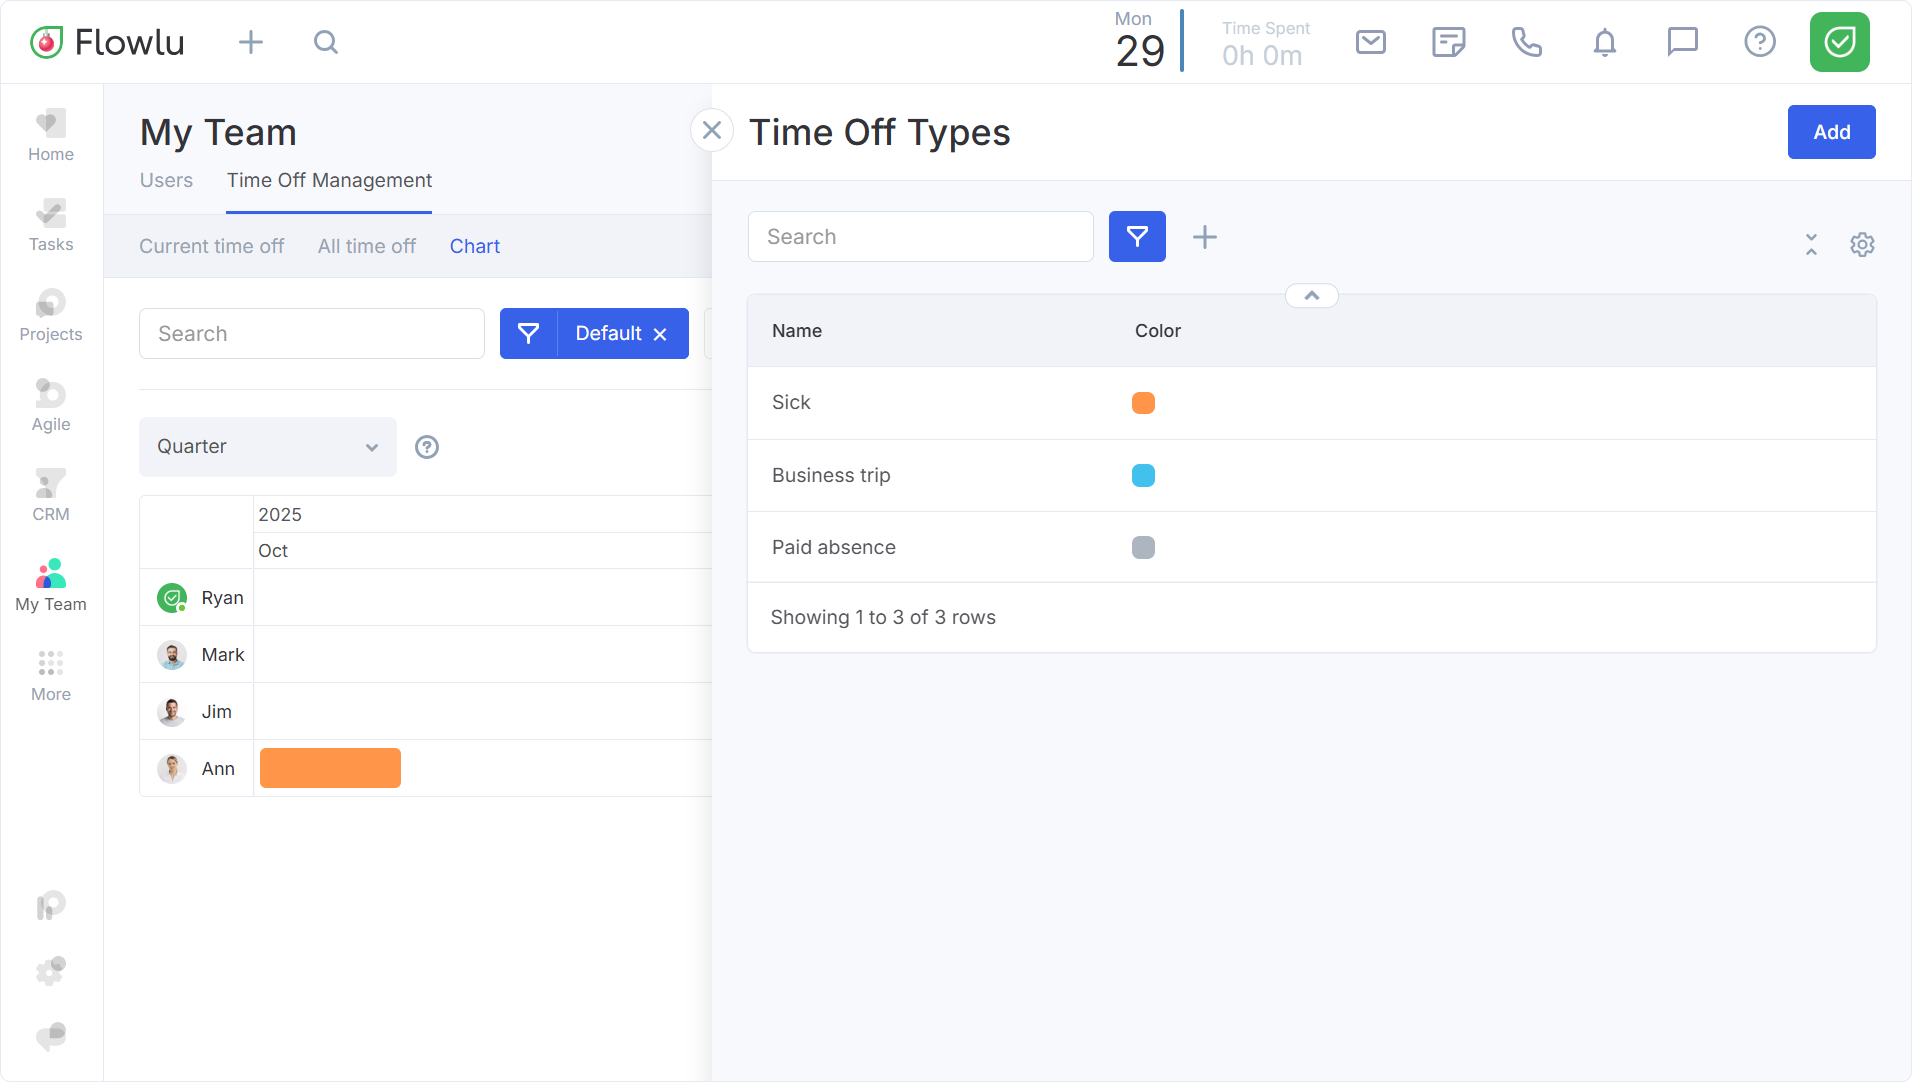Click the orange Sick color swatch
1912x1082 pixels.
tap(1143, 403)
